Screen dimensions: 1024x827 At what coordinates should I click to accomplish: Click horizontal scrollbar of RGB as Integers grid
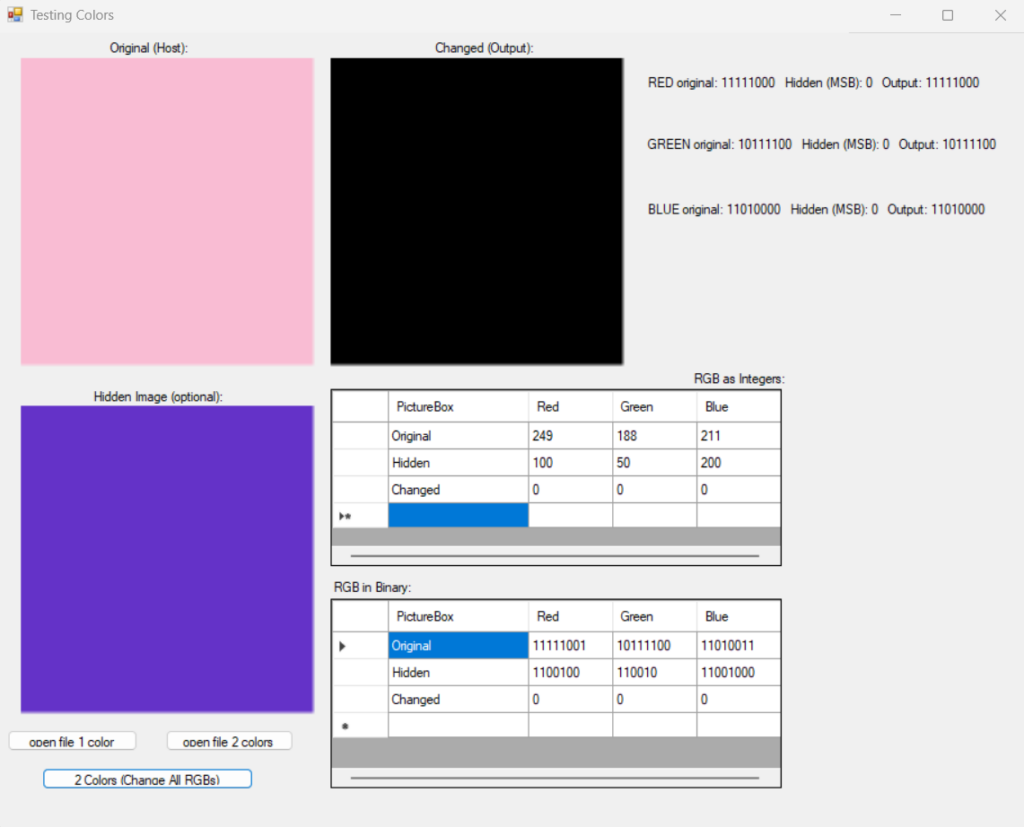555,555
